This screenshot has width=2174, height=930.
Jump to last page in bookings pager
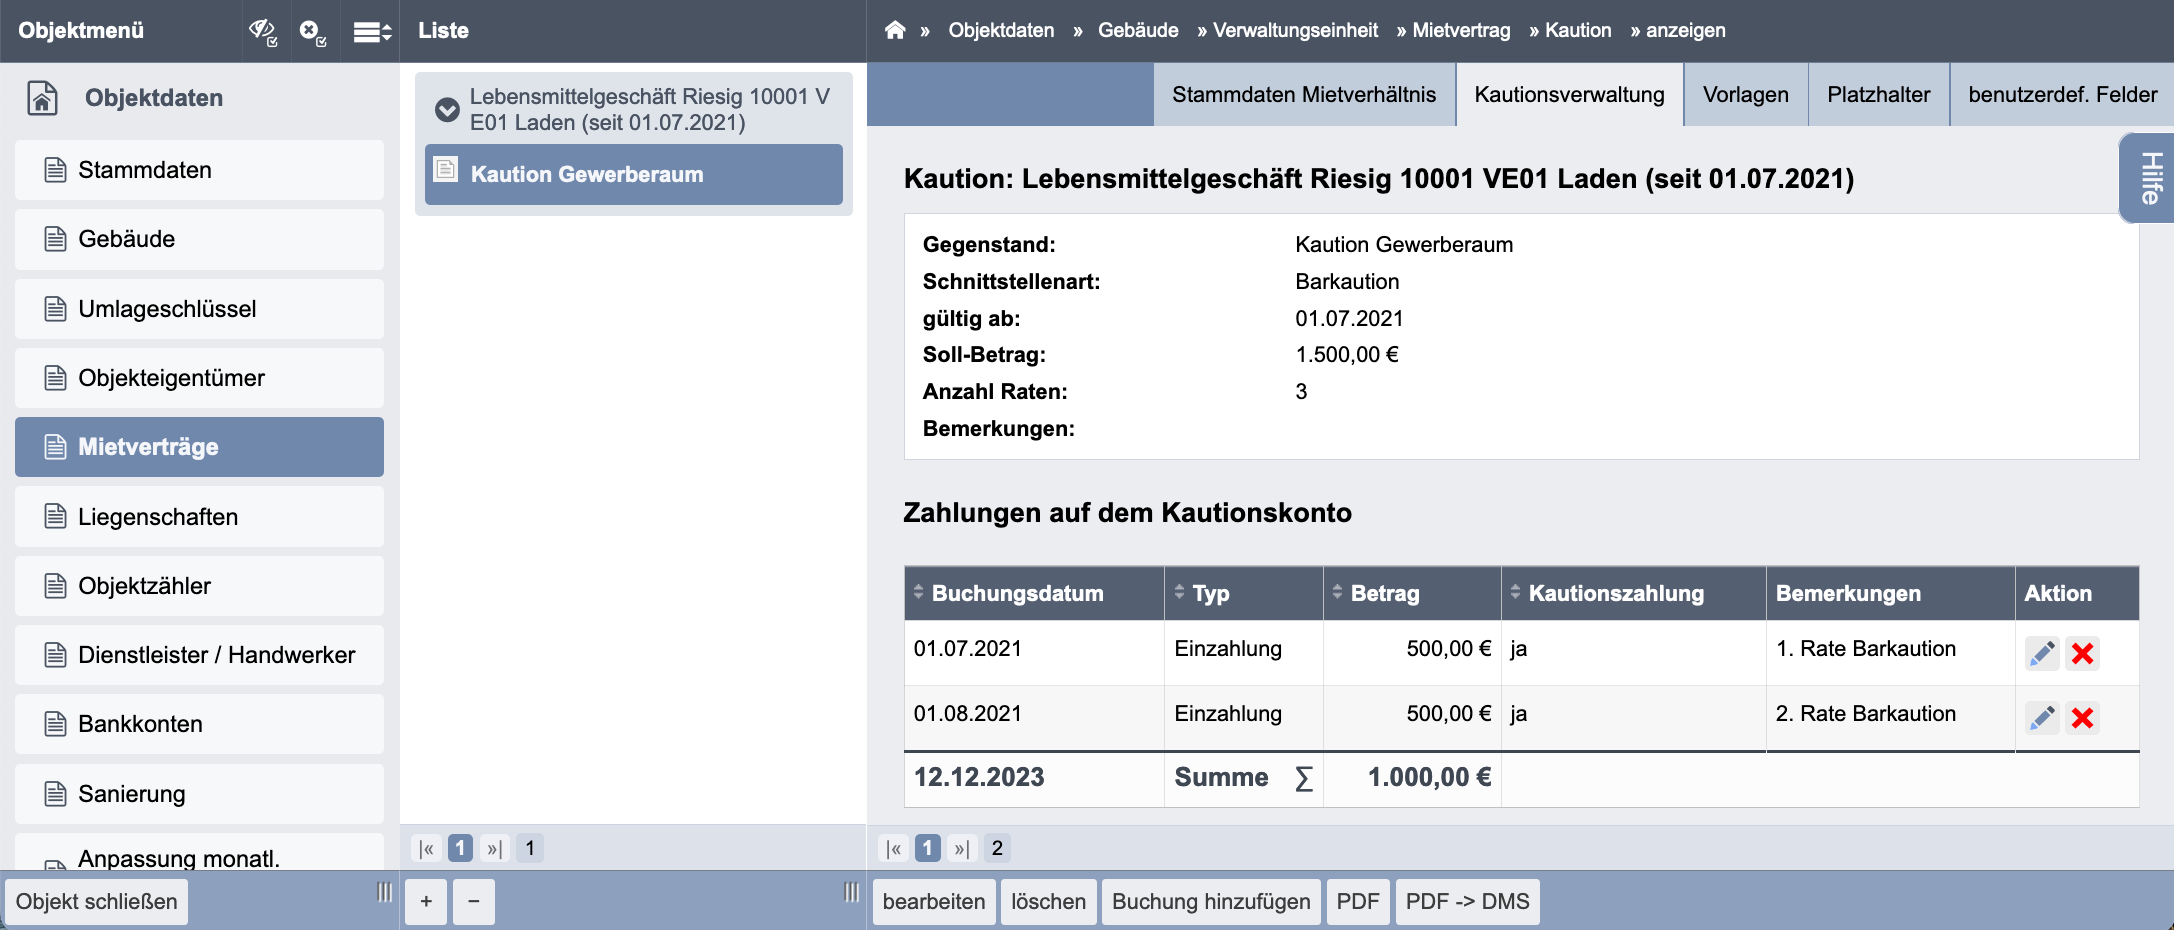(x=961, y=849)
